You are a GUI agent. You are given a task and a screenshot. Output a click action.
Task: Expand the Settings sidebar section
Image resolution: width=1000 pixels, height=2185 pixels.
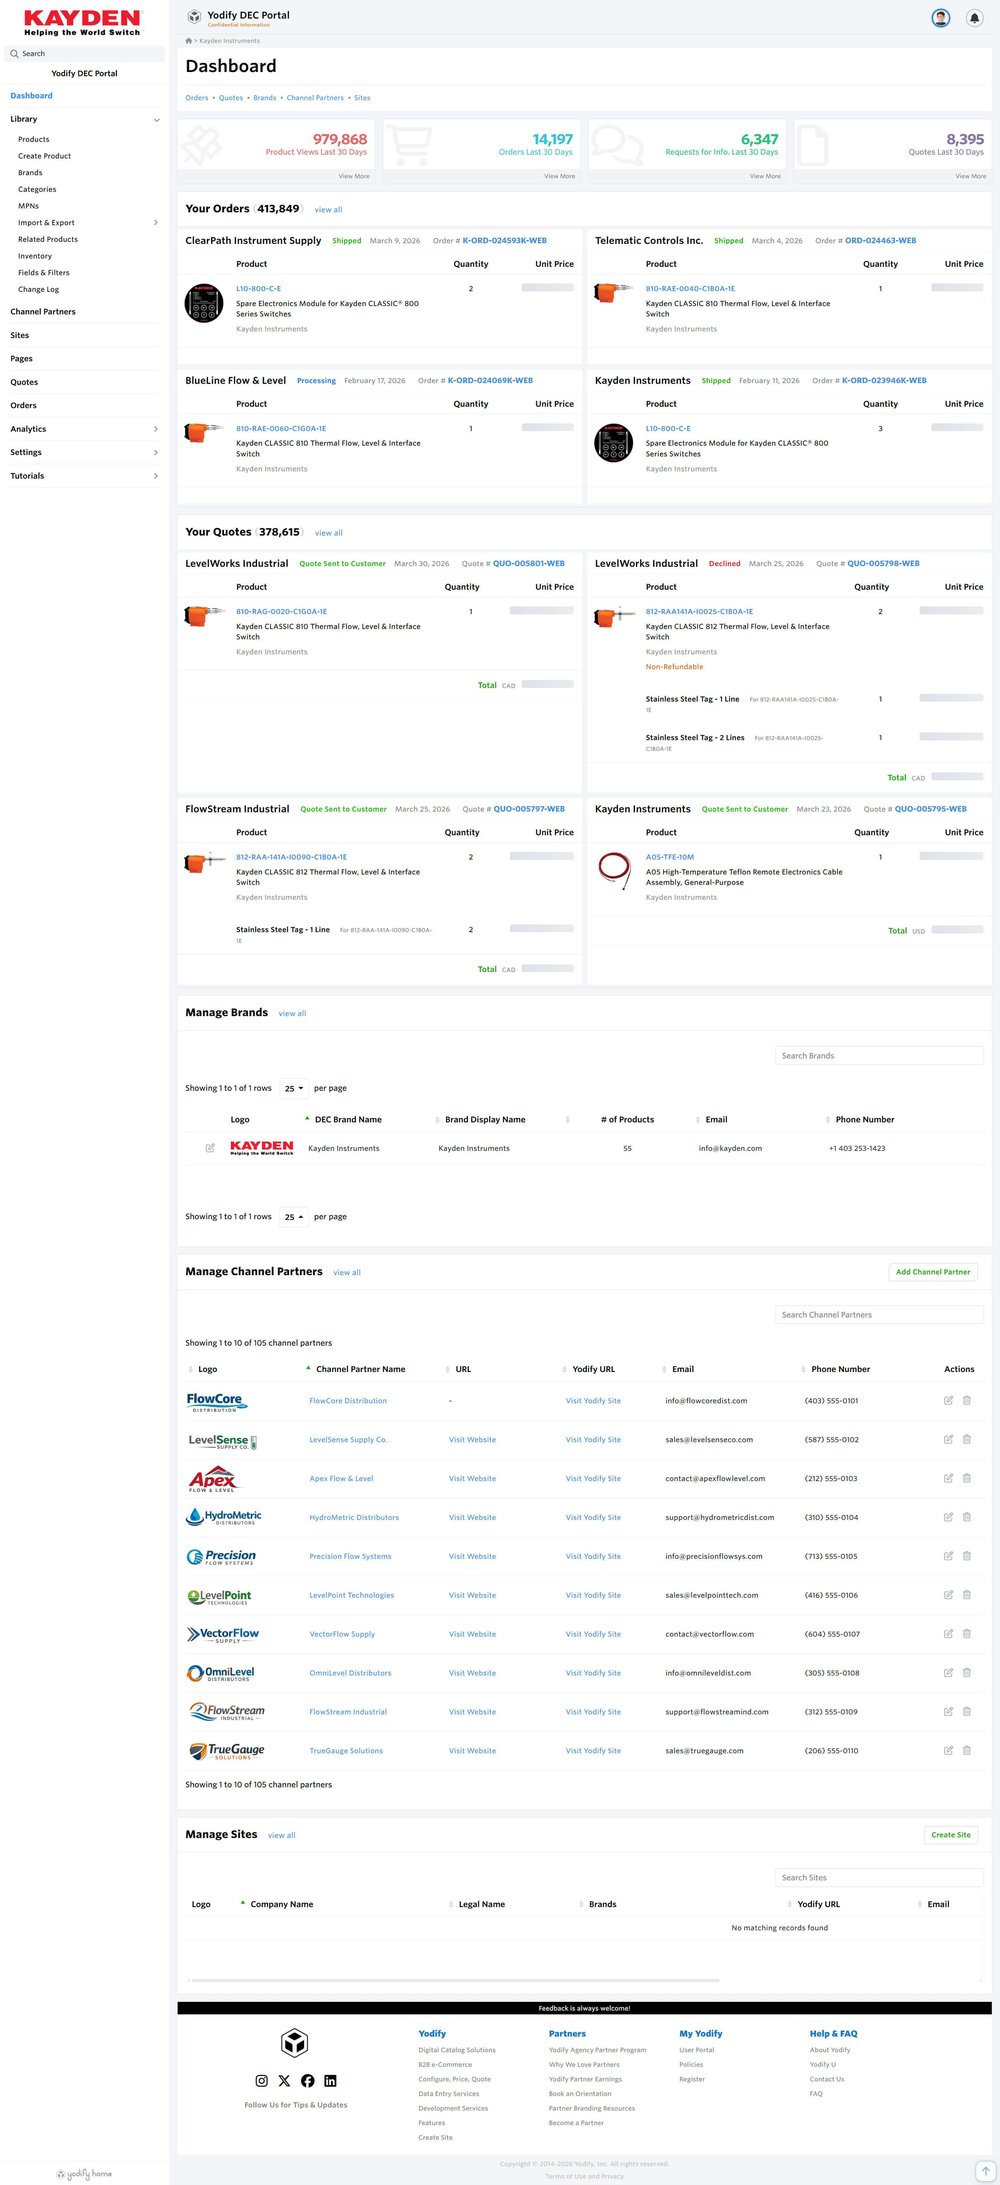(x=155, y=453)
